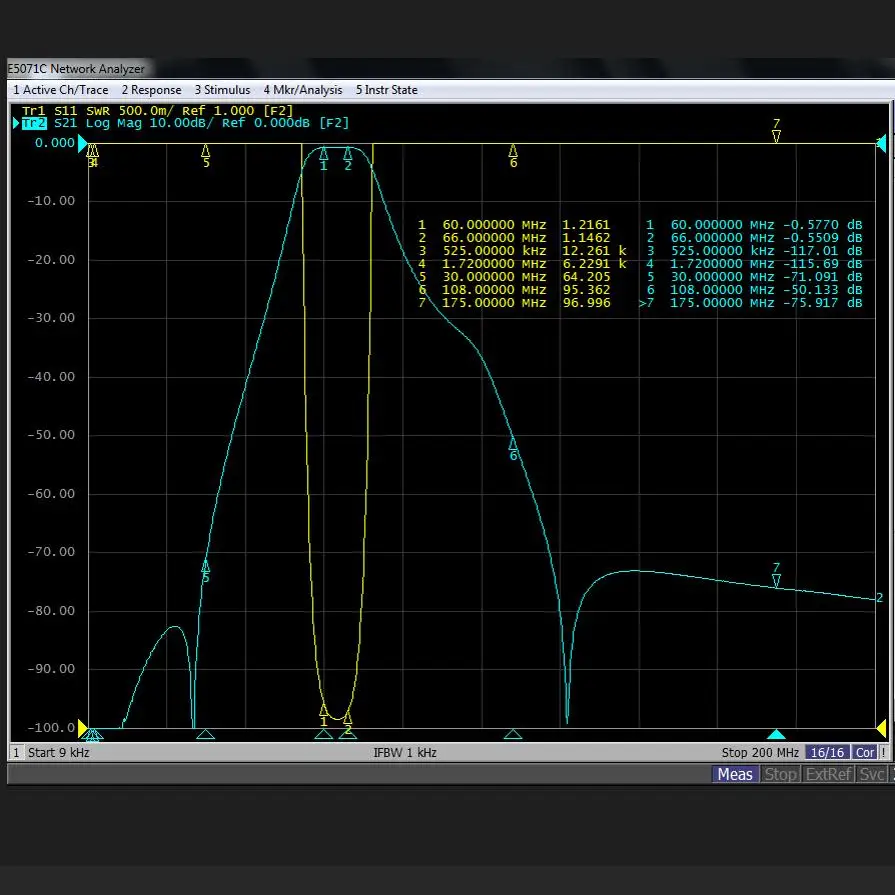Select yellow marker 7 at the top gridline

tap(776, 136)
